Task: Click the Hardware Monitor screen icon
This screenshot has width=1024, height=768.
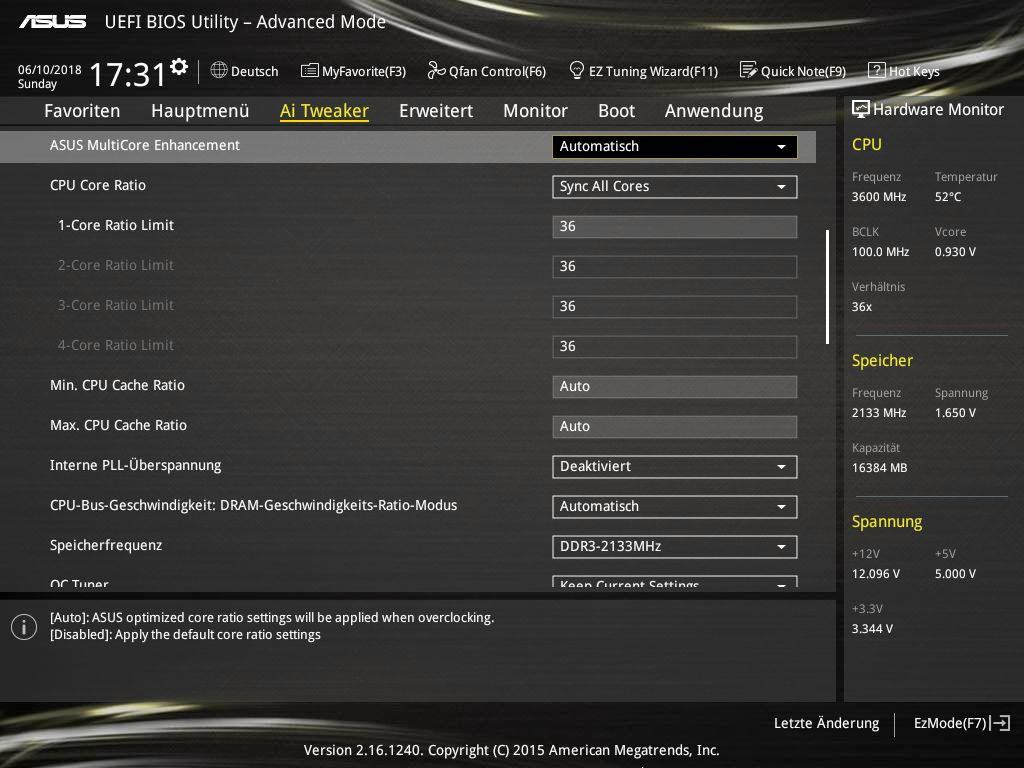Action: 861,109
